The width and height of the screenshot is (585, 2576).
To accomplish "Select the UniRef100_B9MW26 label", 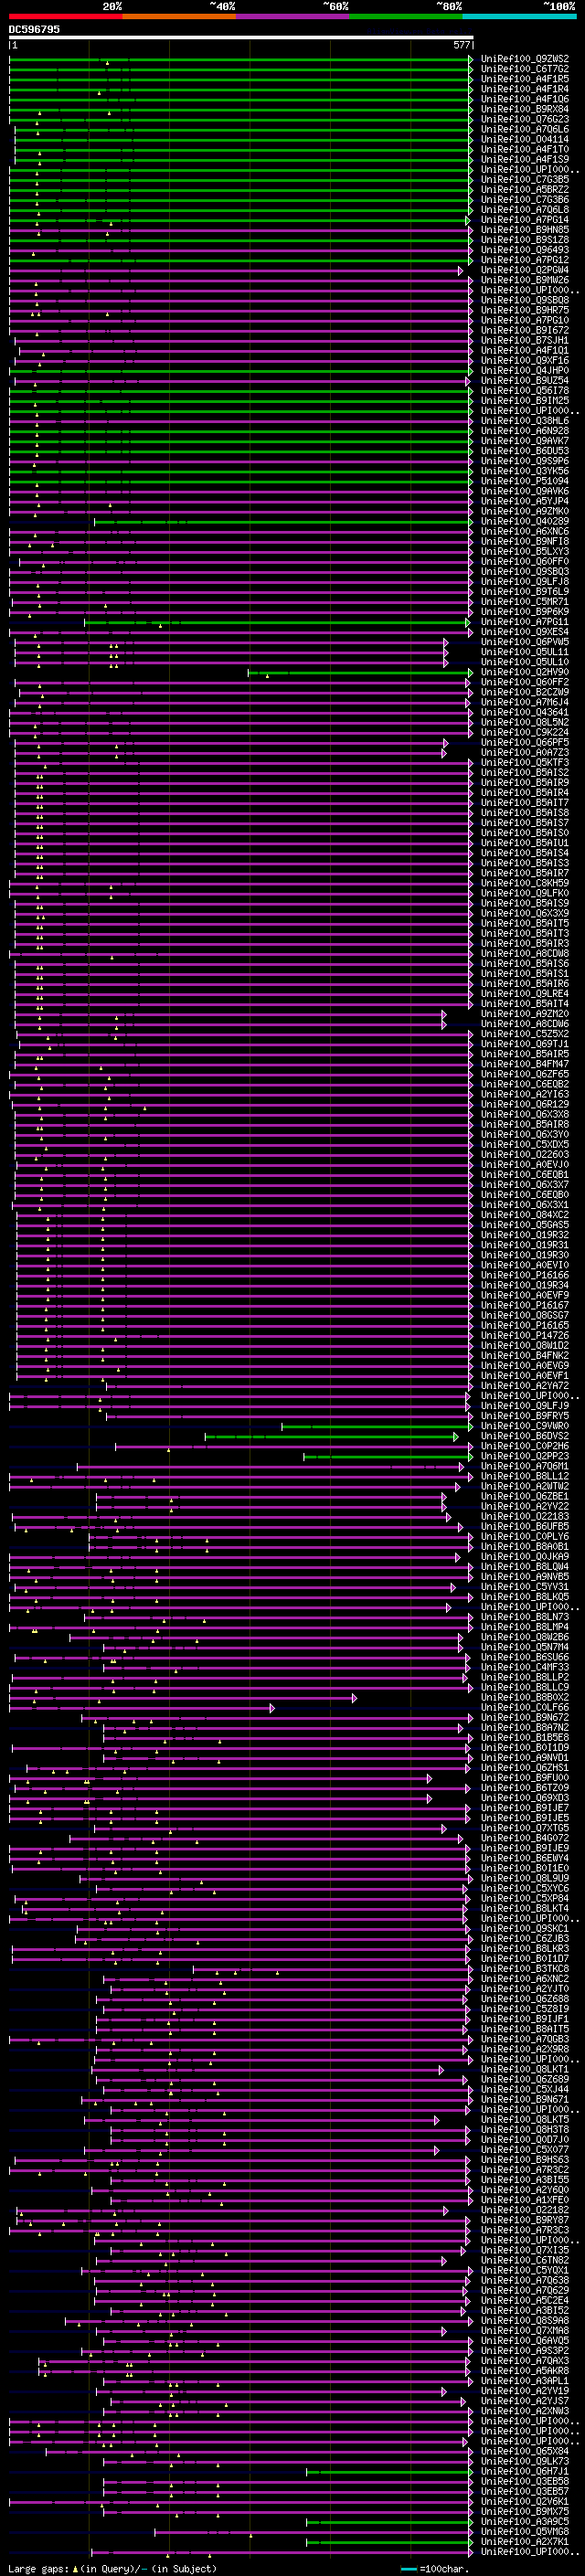I will [x=525, y=280].
